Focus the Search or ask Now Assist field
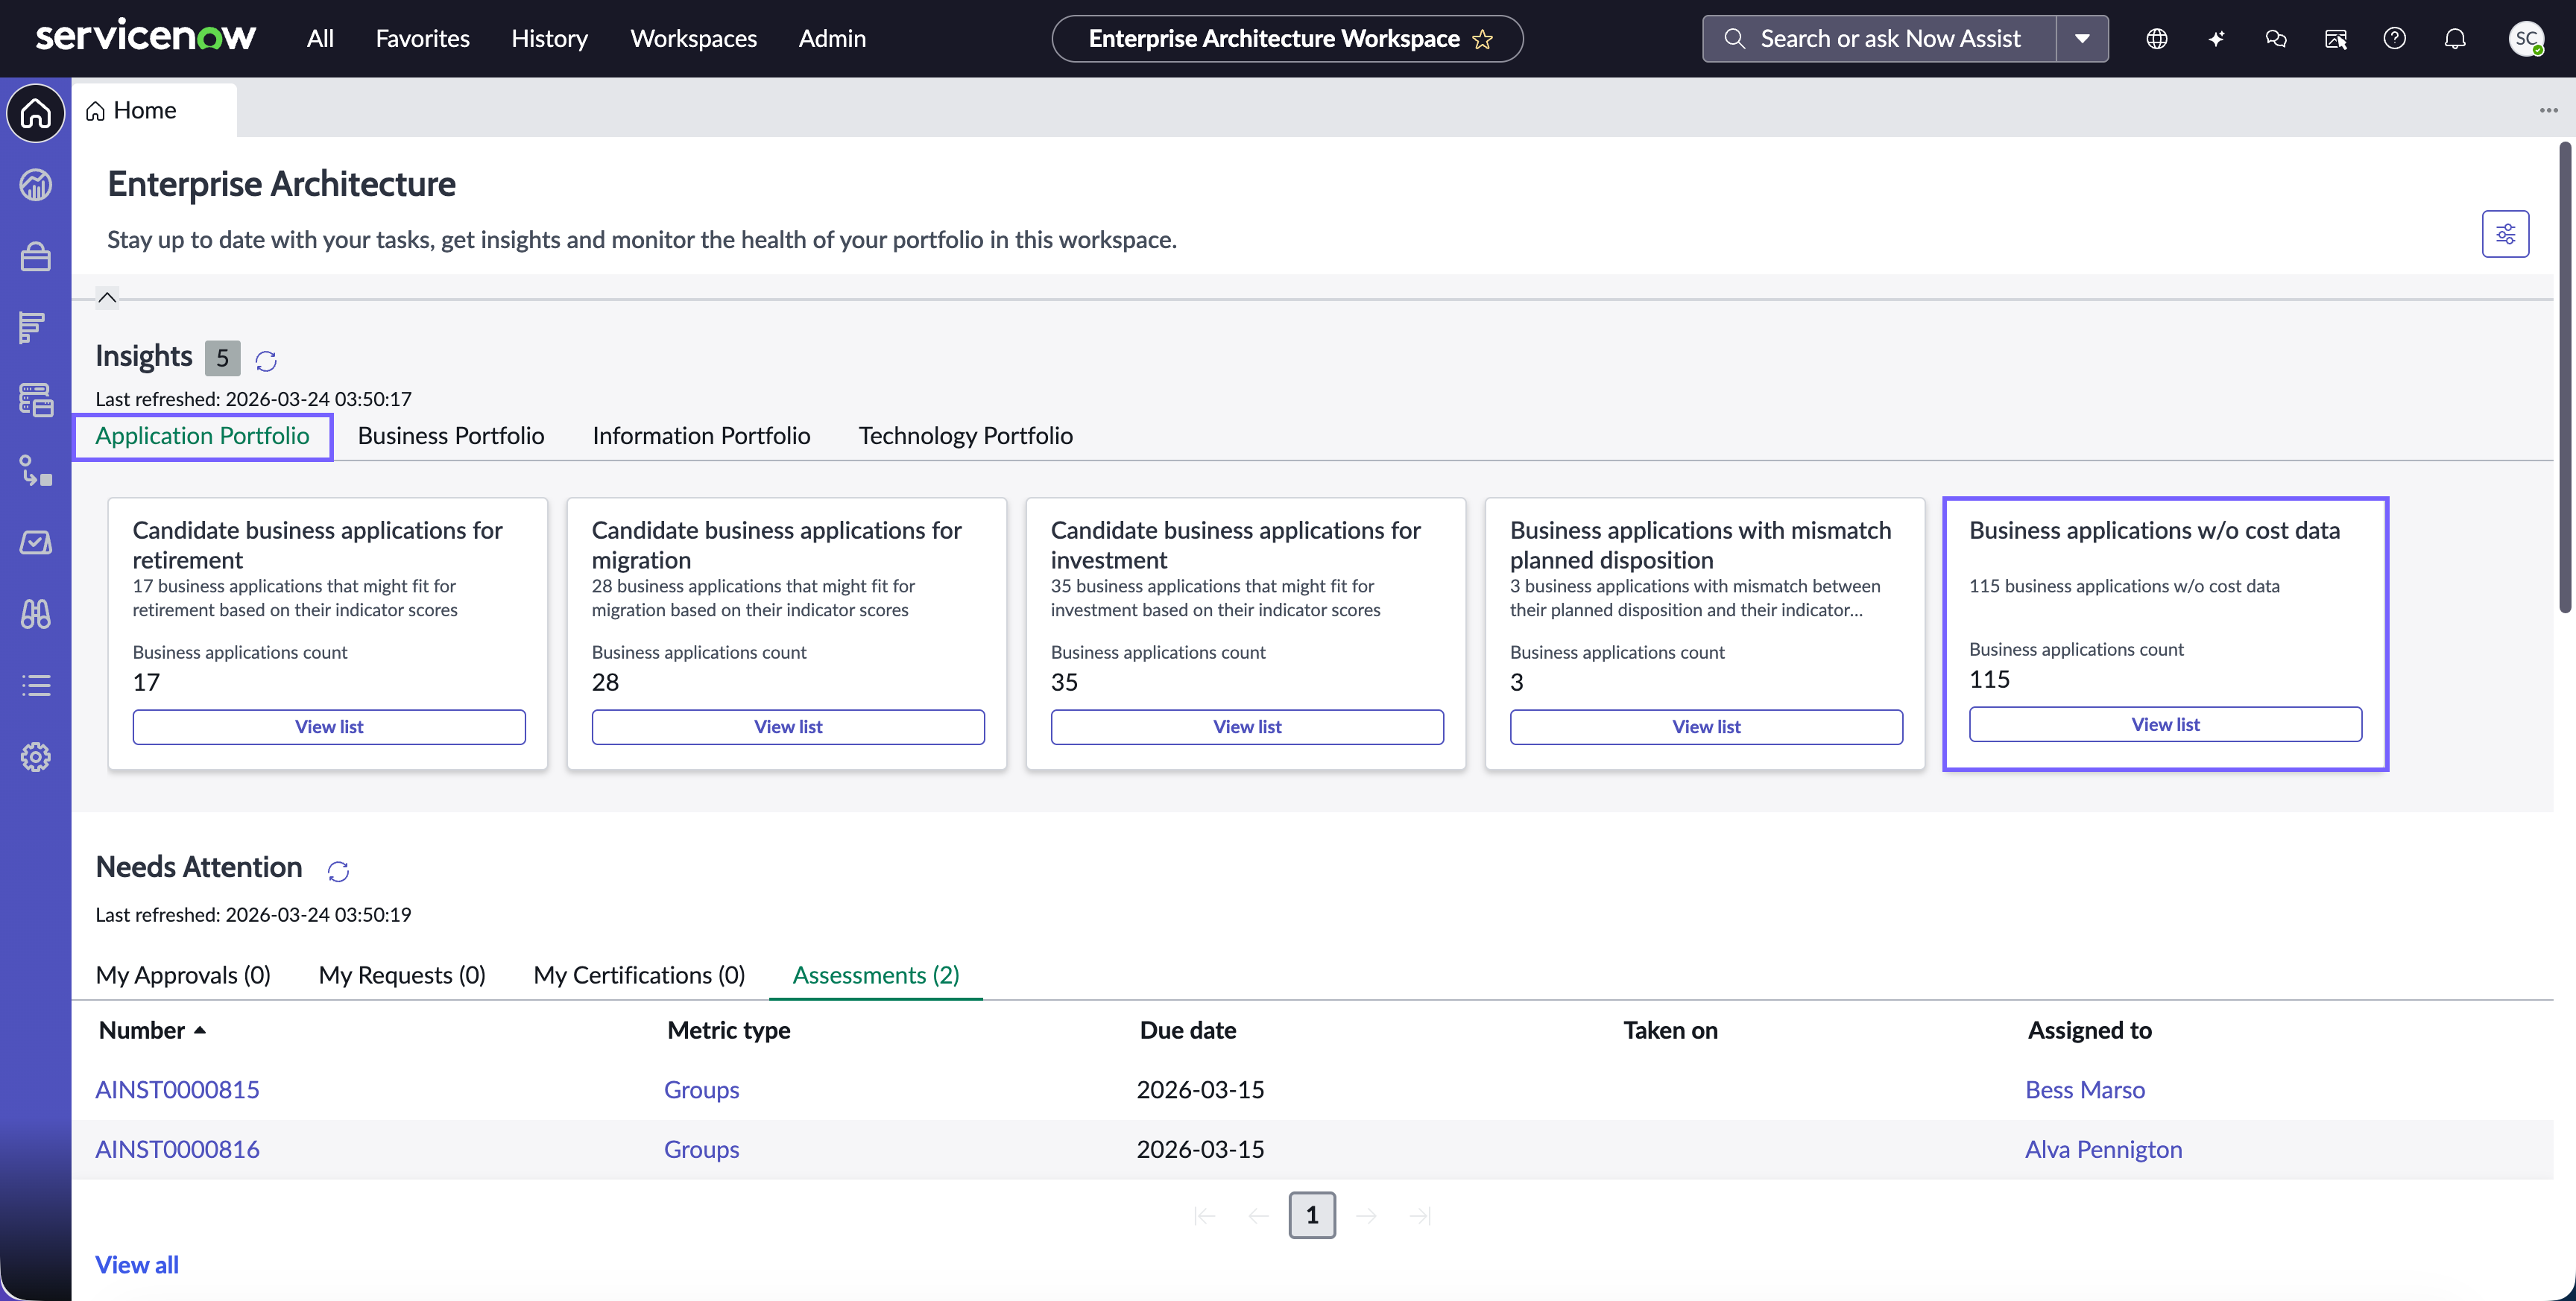Viewport: 2576px width, 1301px height. pyautogui.click(x=1880, y=39)
